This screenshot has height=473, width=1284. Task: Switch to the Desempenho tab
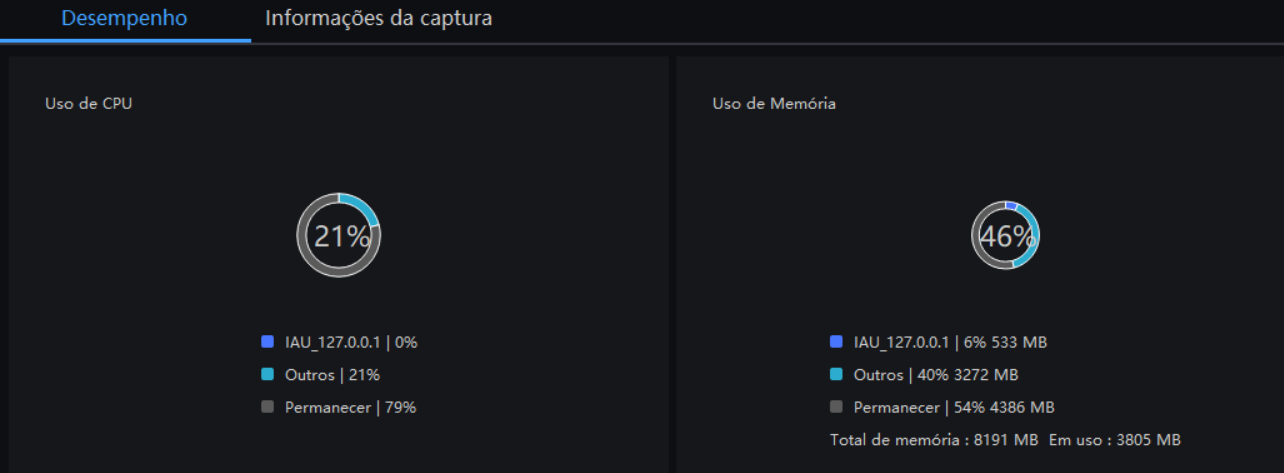pyautogui.click(x=125, y=19)
